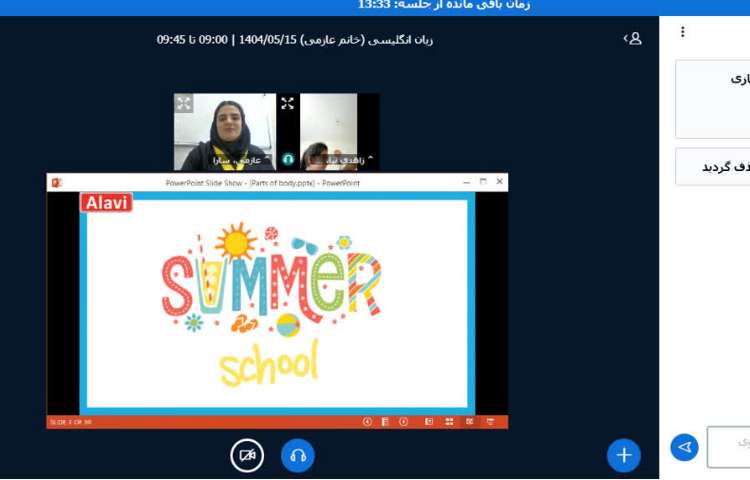Click the Slide Show view icon
Screen dimensions: 750x480
click(x=489, y=422)
